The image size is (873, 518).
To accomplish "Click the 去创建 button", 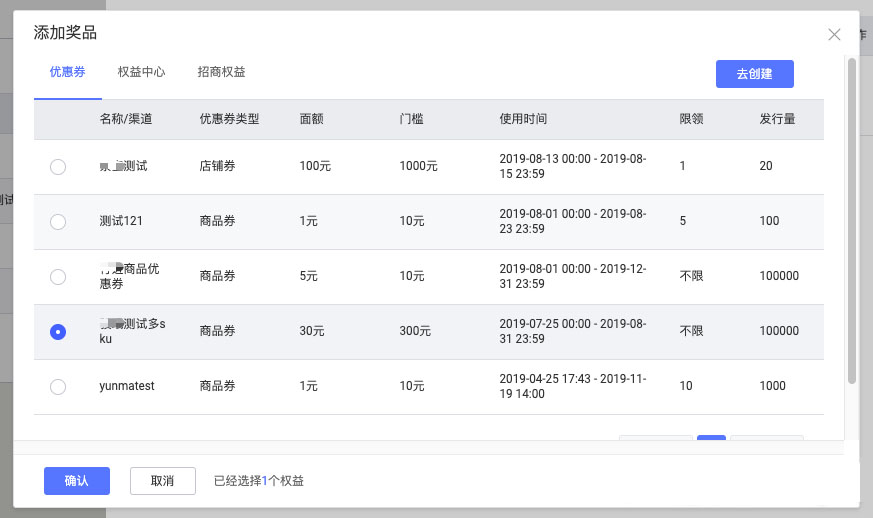I will pyautogui.click(x=754, y=74).
